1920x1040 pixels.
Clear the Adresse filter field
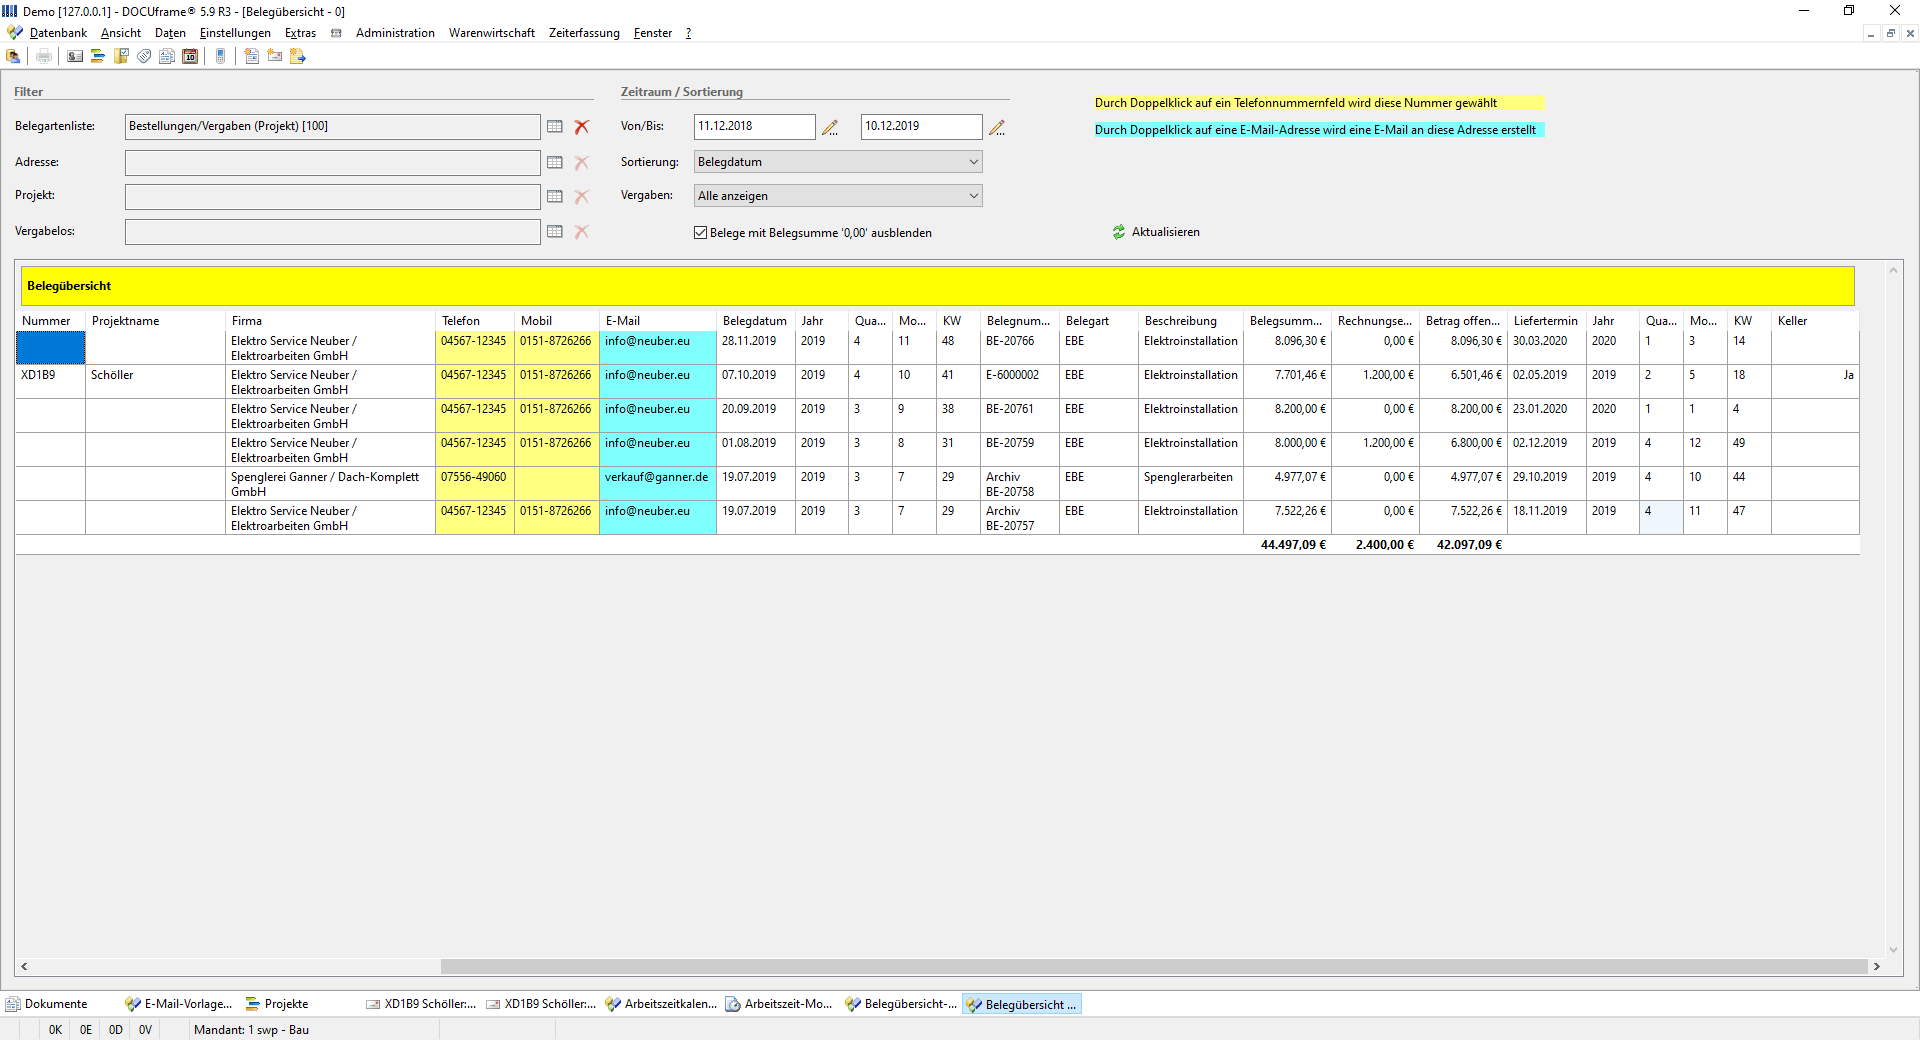pyautogui.click(x=582, y=163)
